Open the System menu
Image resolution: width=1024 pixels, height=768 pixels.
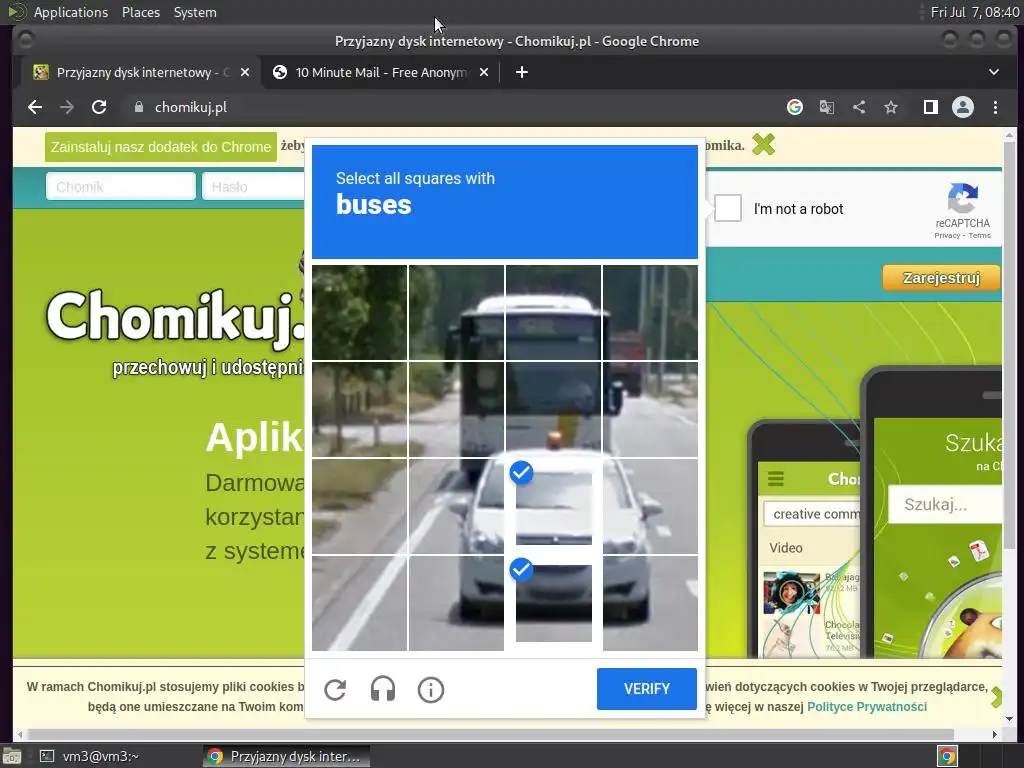[195, 12]
